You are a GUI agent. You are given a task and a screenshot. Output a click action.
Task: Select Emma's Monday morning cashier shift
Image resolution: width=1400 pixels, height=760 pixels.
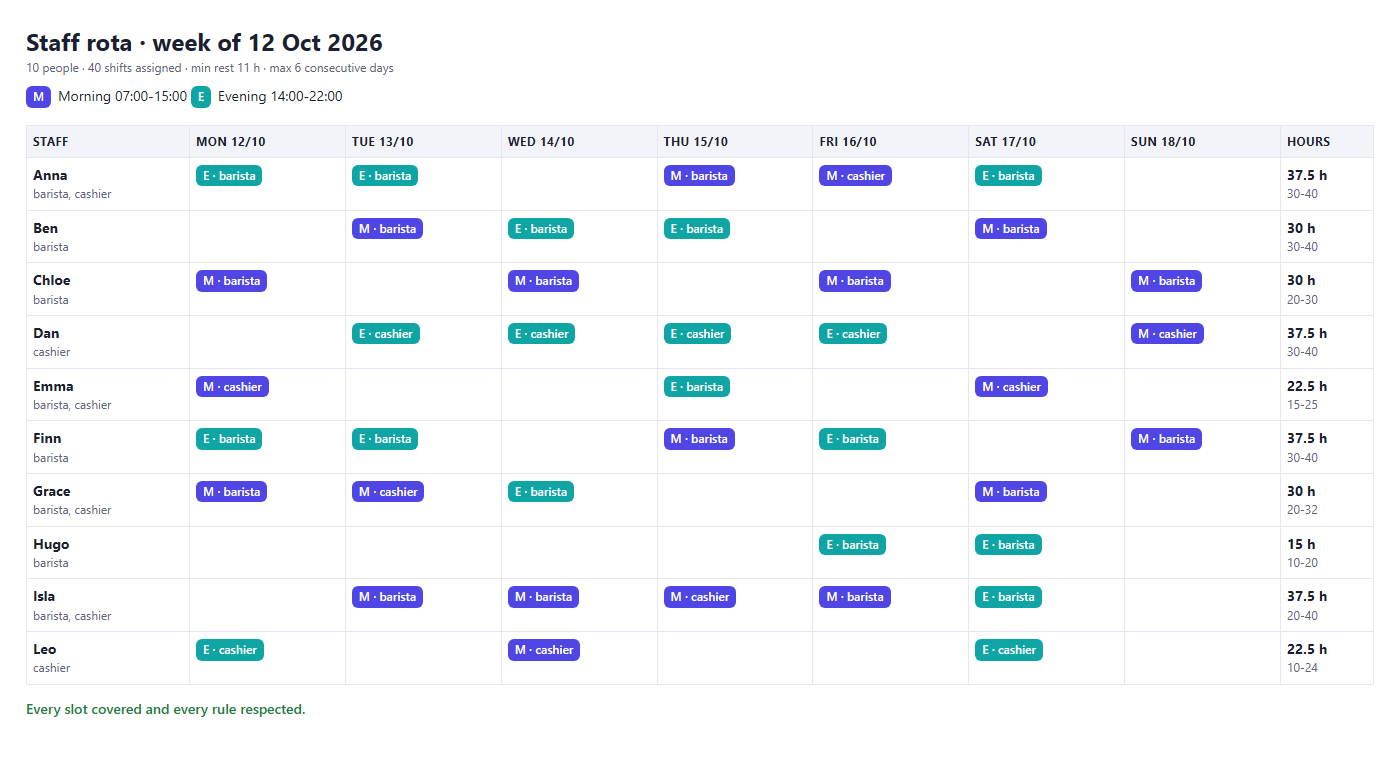(232, 387)
